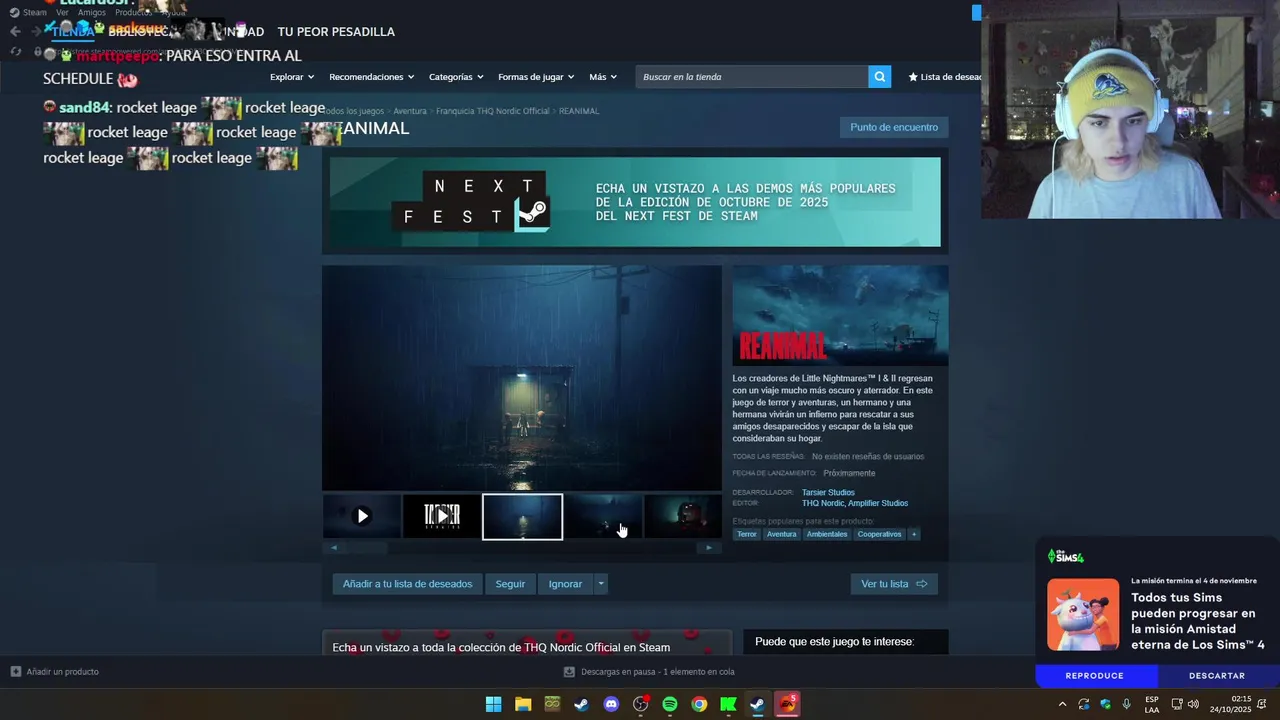The image size is (1280, 720).
Task: Click the Aventura tag under popular tags
Action: pos(782,534)
